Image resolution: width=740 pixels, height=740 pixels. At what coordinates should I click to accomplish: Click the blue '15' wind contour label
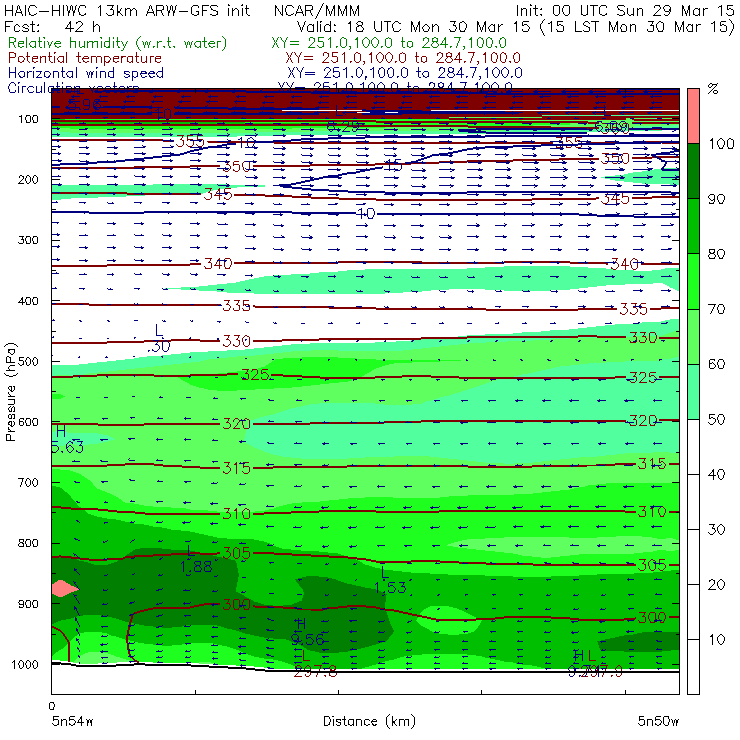point(393,165)
